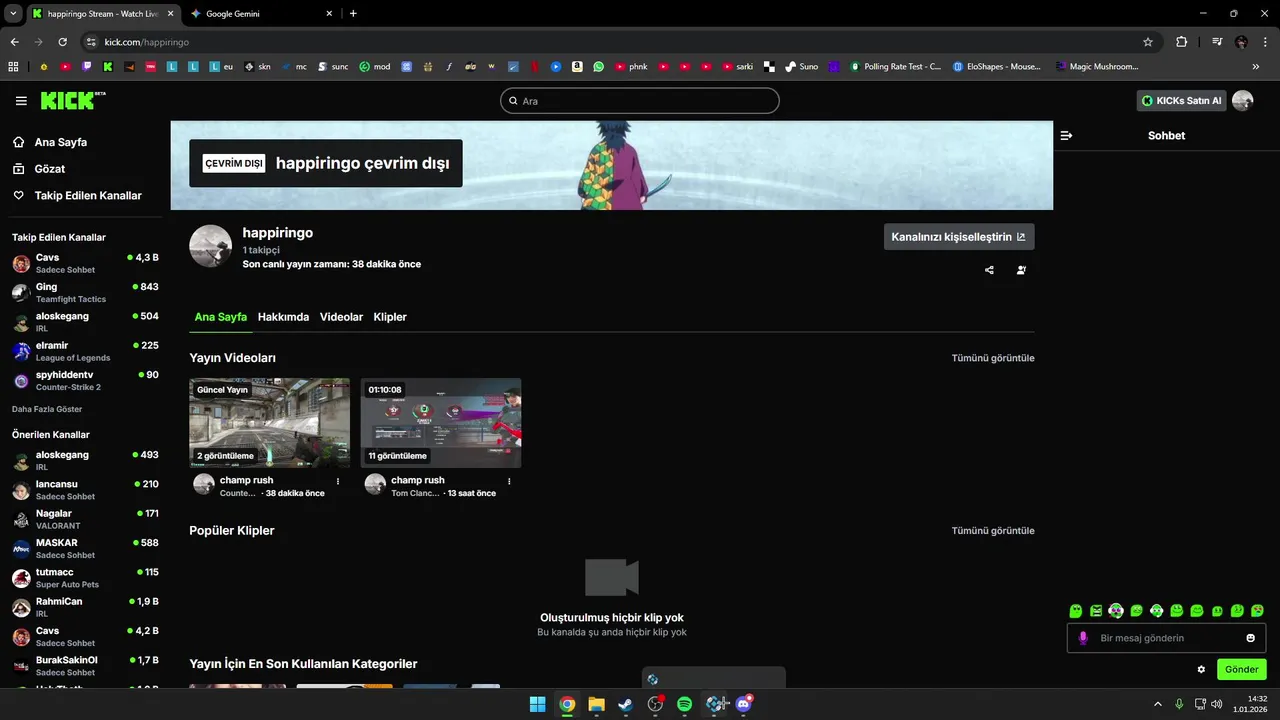Click the KICKs Satın Al button
The height and width of the screenshot is (720, 1280).
click(1181, 100)
